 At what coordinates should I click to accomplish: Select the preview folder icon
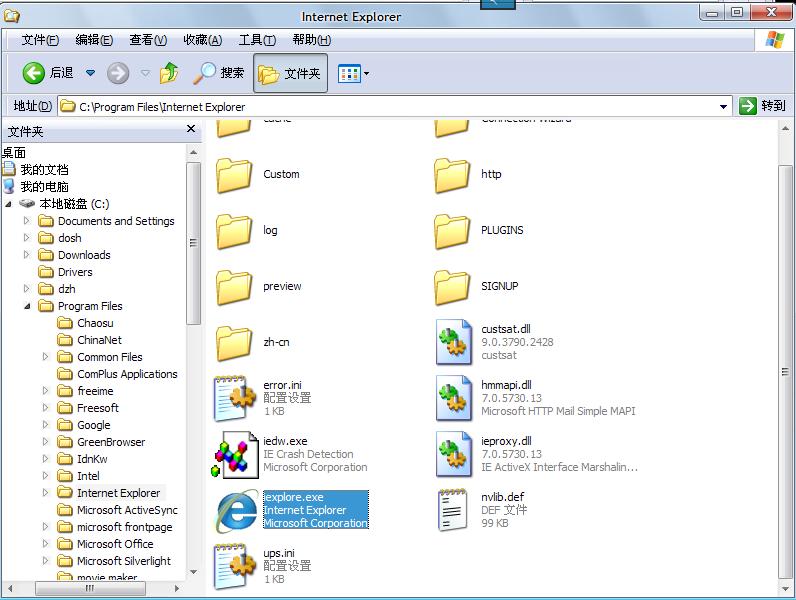tap(234, 287)
